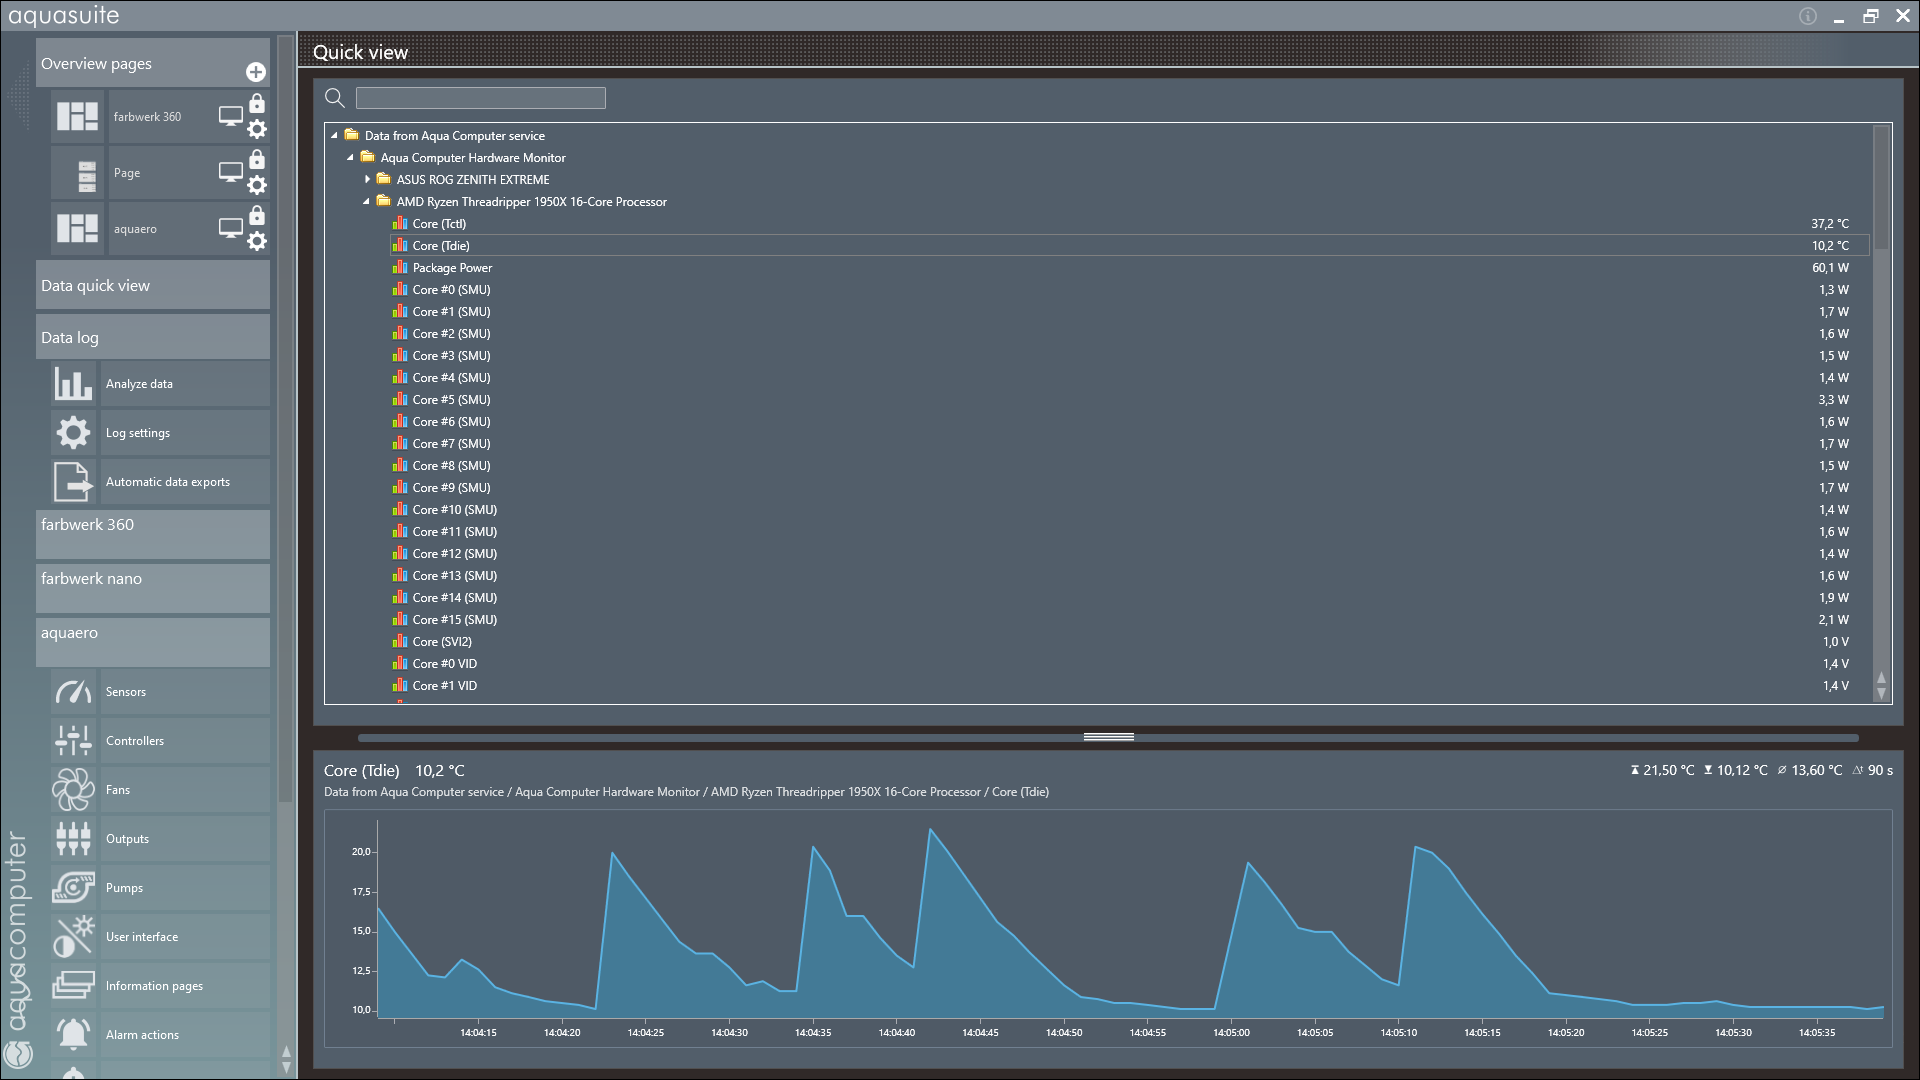Select the Package Power sensor row
The image size is (1920, 1080).
pyautogui.click(x=1129, y=268)
